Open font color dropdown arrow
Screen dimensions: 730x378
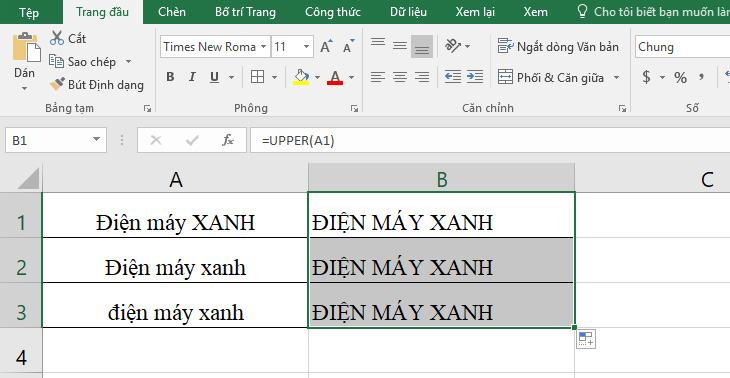click(x=351, y=77)
